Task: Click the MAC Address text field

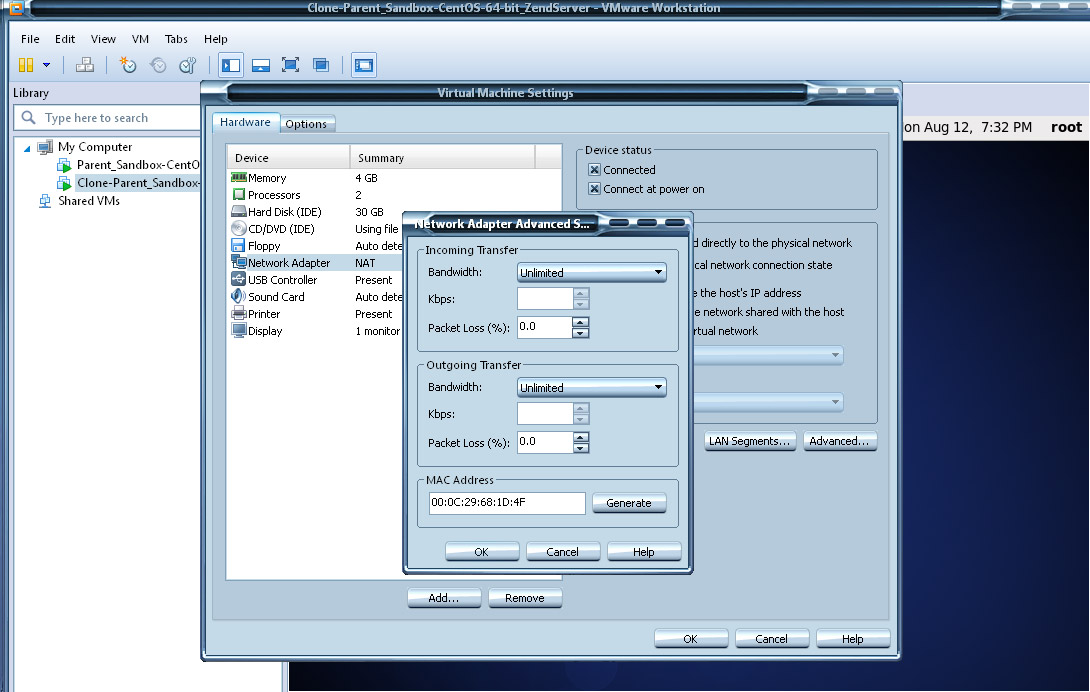Action: pyautogui.click(x=507, y=503)
